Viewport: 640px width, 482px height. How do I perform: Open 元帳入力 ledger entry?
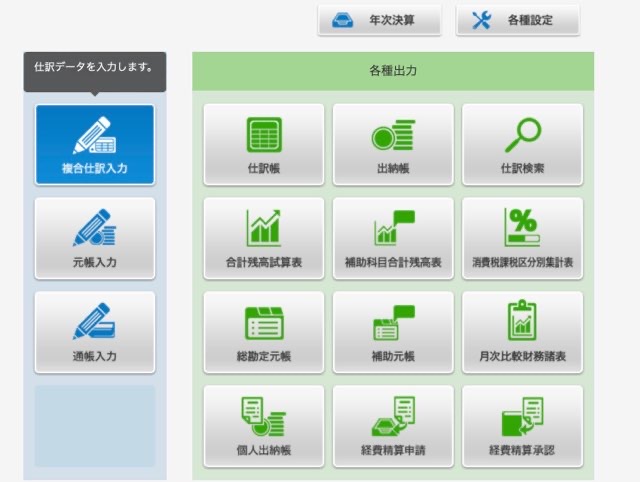pos(95,238)
